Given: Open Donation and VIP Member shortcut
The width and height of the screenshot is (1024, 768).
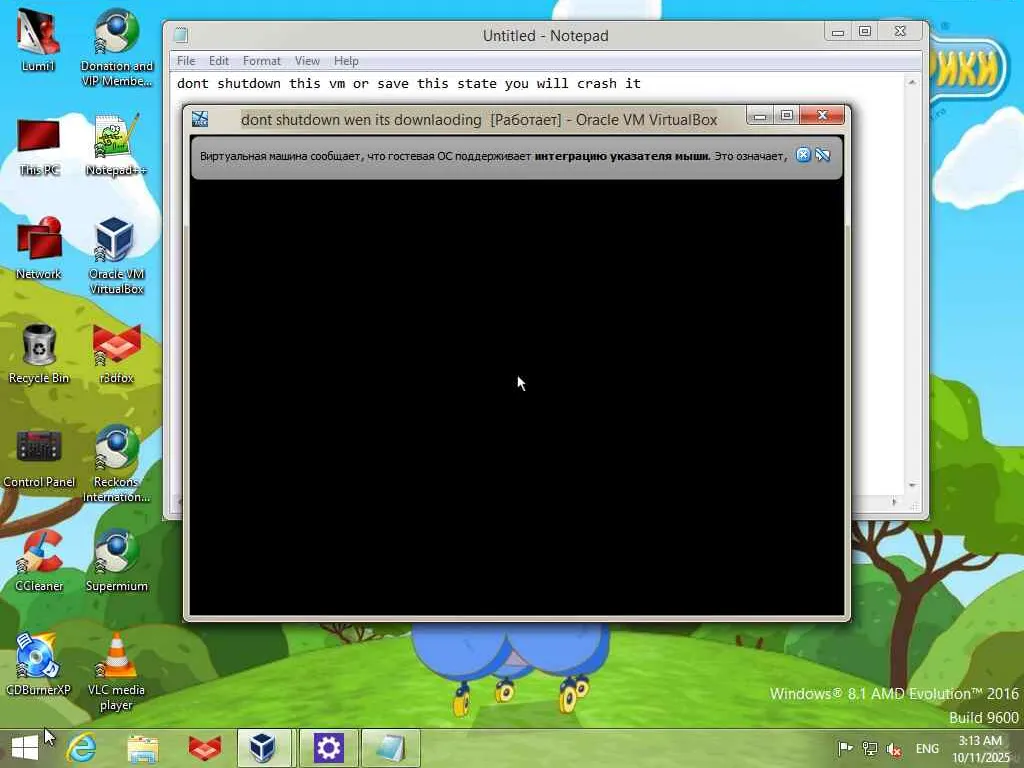Looking at the screenshot, I should [x=116, y=47].
